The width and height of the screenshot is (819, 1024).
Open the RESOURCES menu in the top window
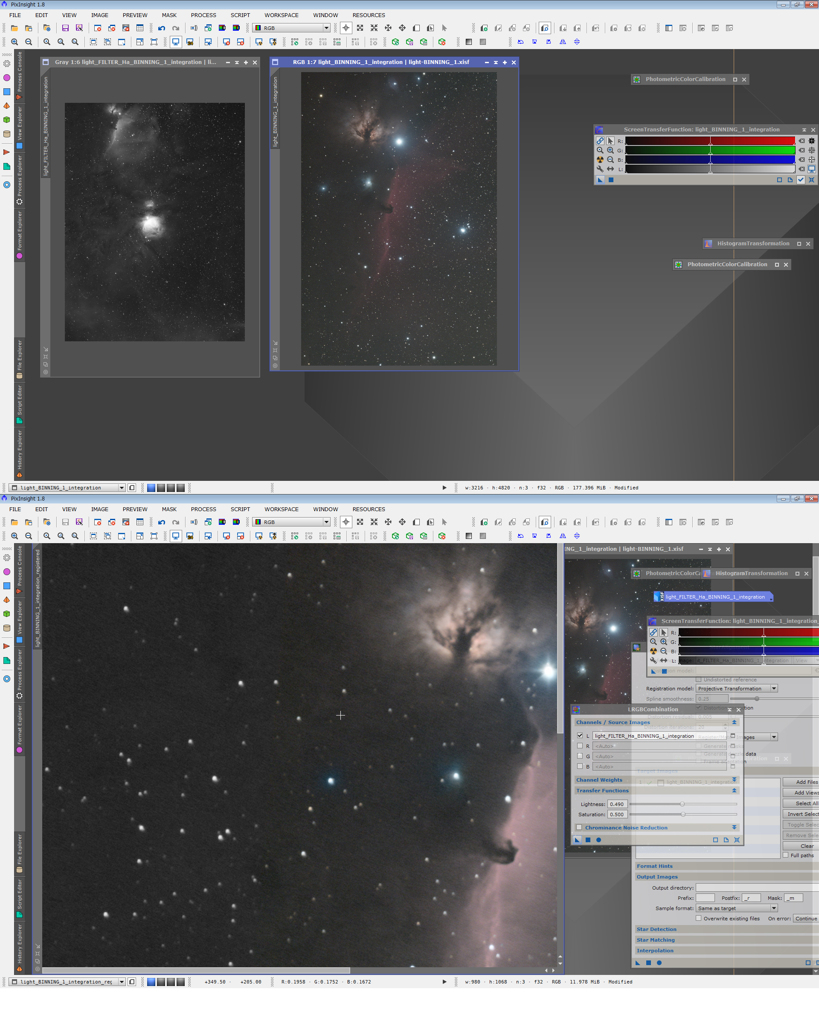(368, 15)
